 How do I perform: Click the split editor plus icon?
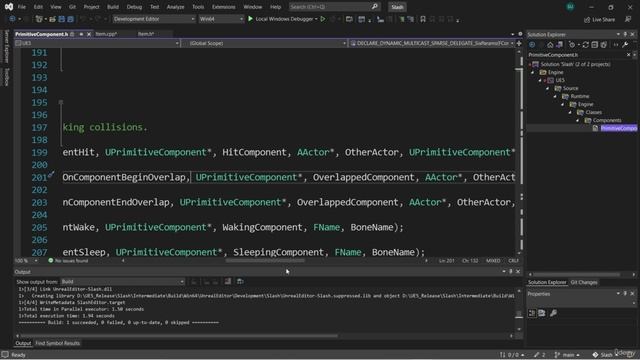519,43
